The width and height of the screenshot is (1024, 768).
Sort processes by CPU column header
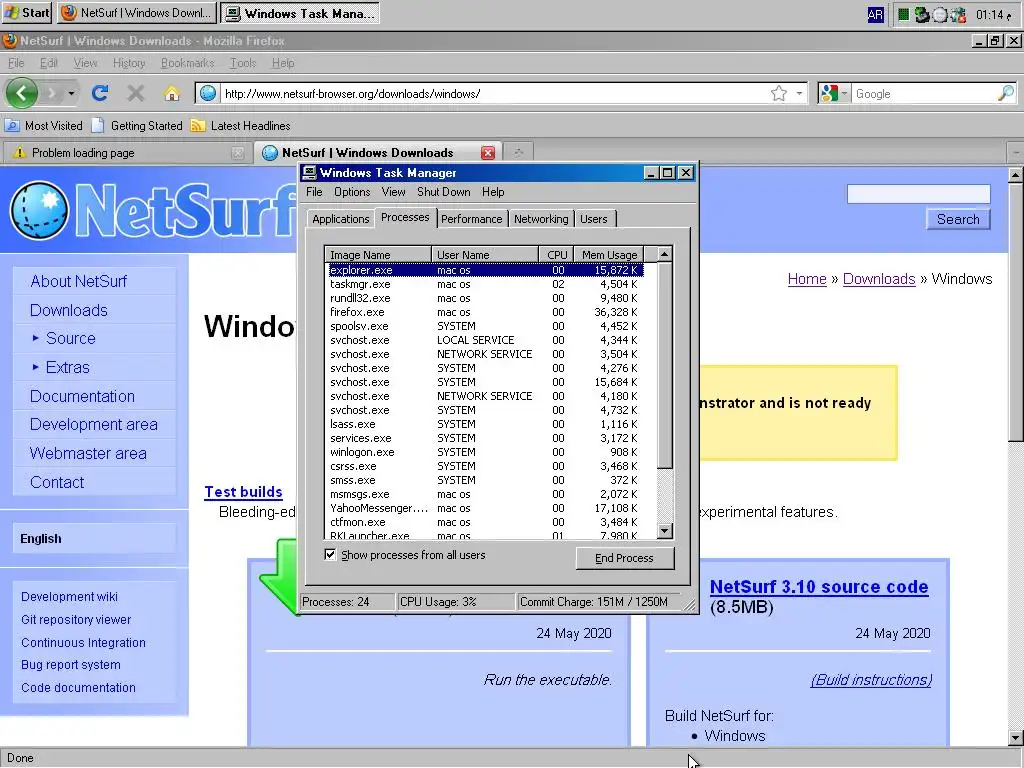(556, 255)
